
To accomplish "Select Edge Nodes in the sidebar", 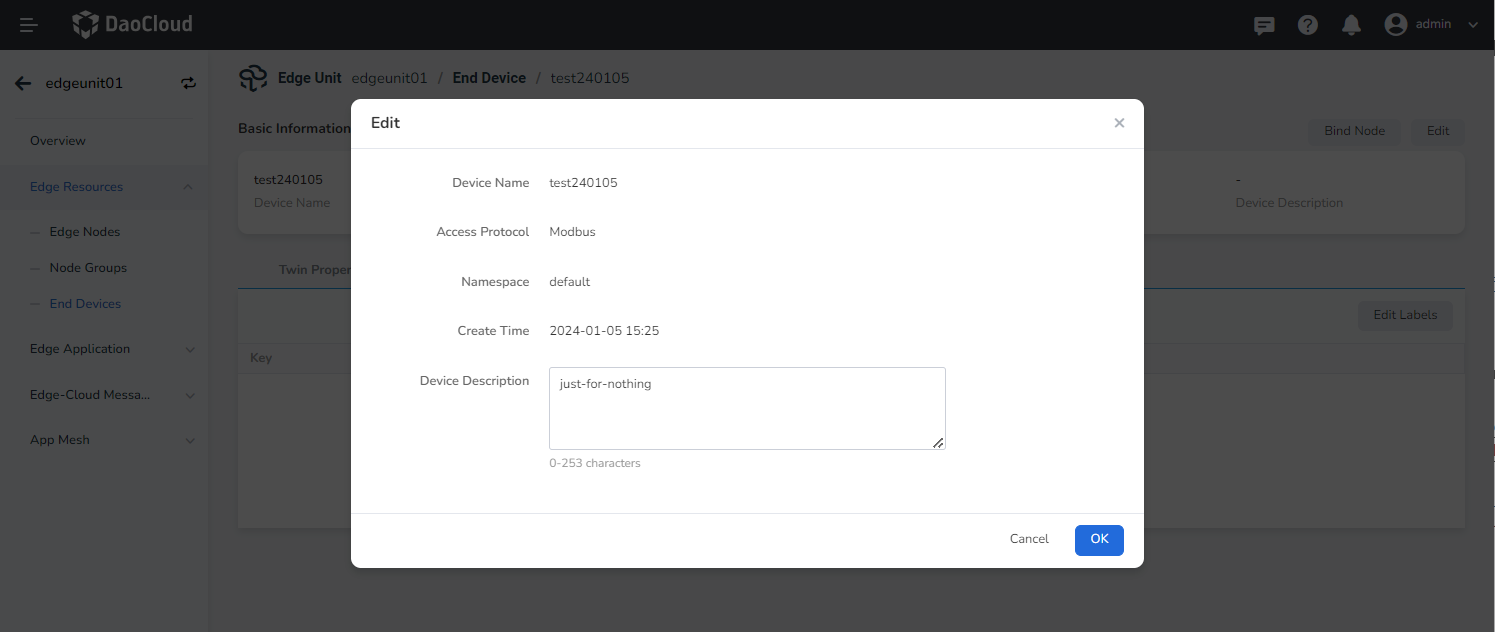I will (85, 232).
